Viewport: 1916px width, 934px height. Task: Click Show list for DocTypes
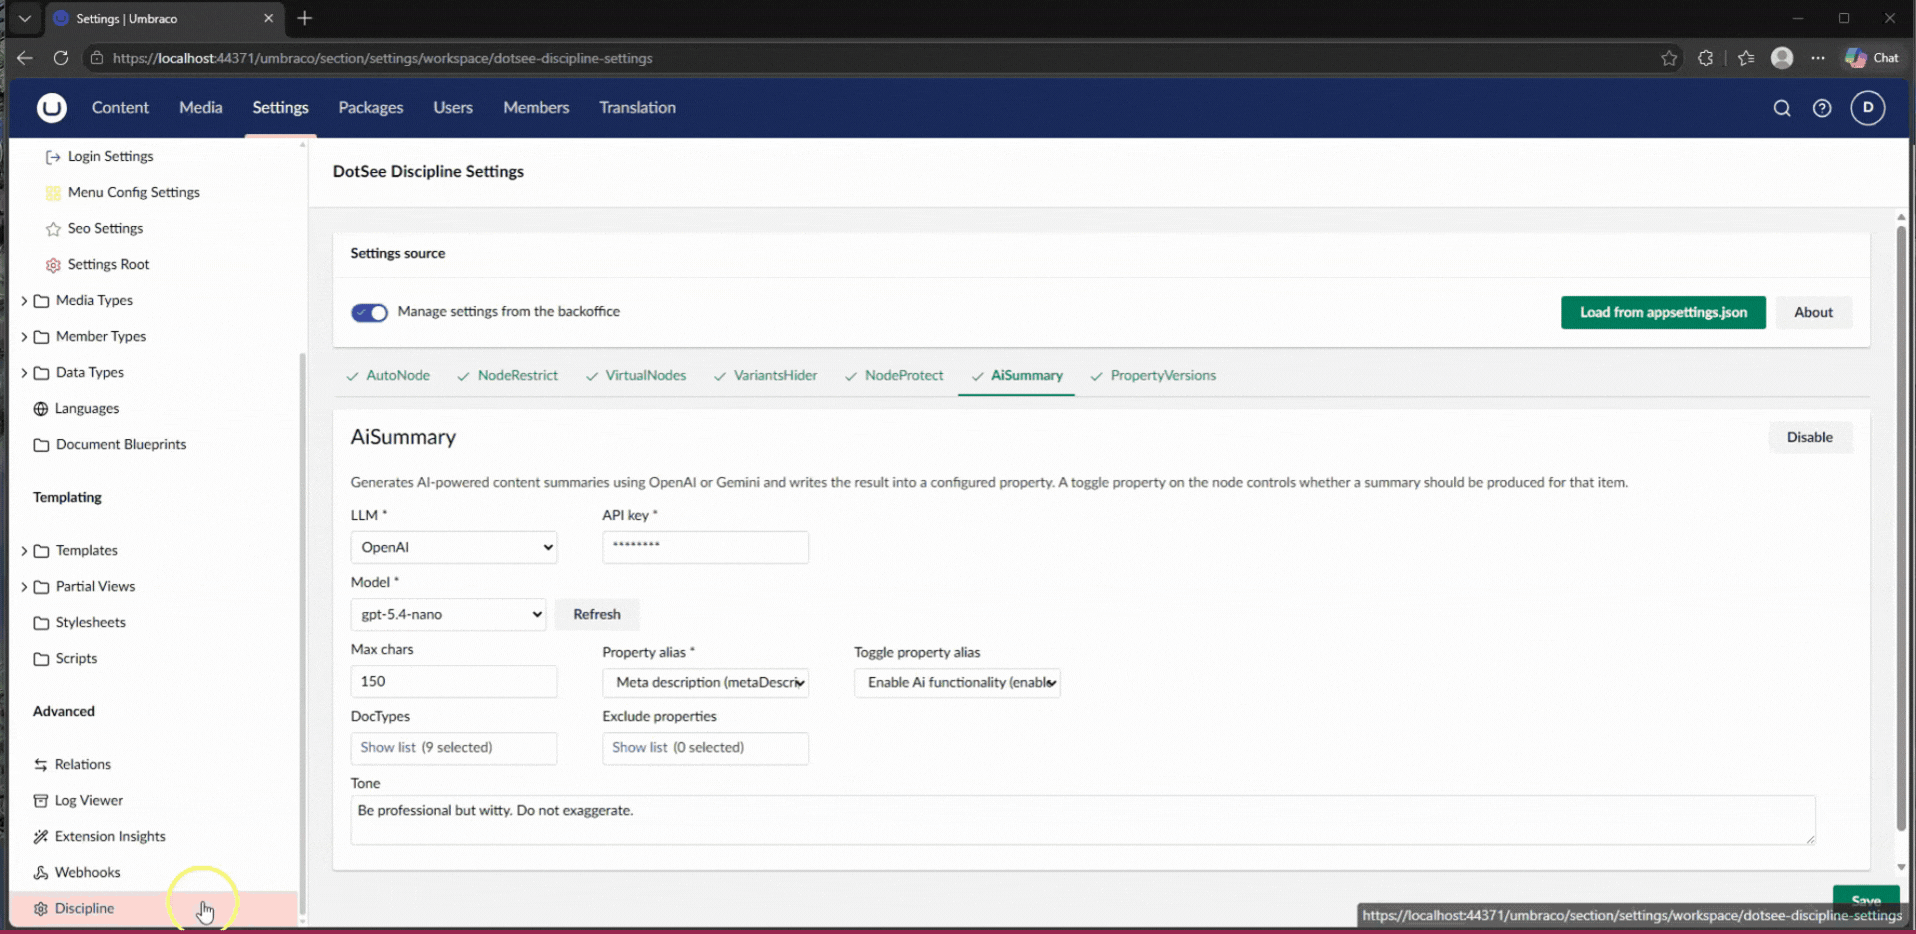click(x=454, y=748)
